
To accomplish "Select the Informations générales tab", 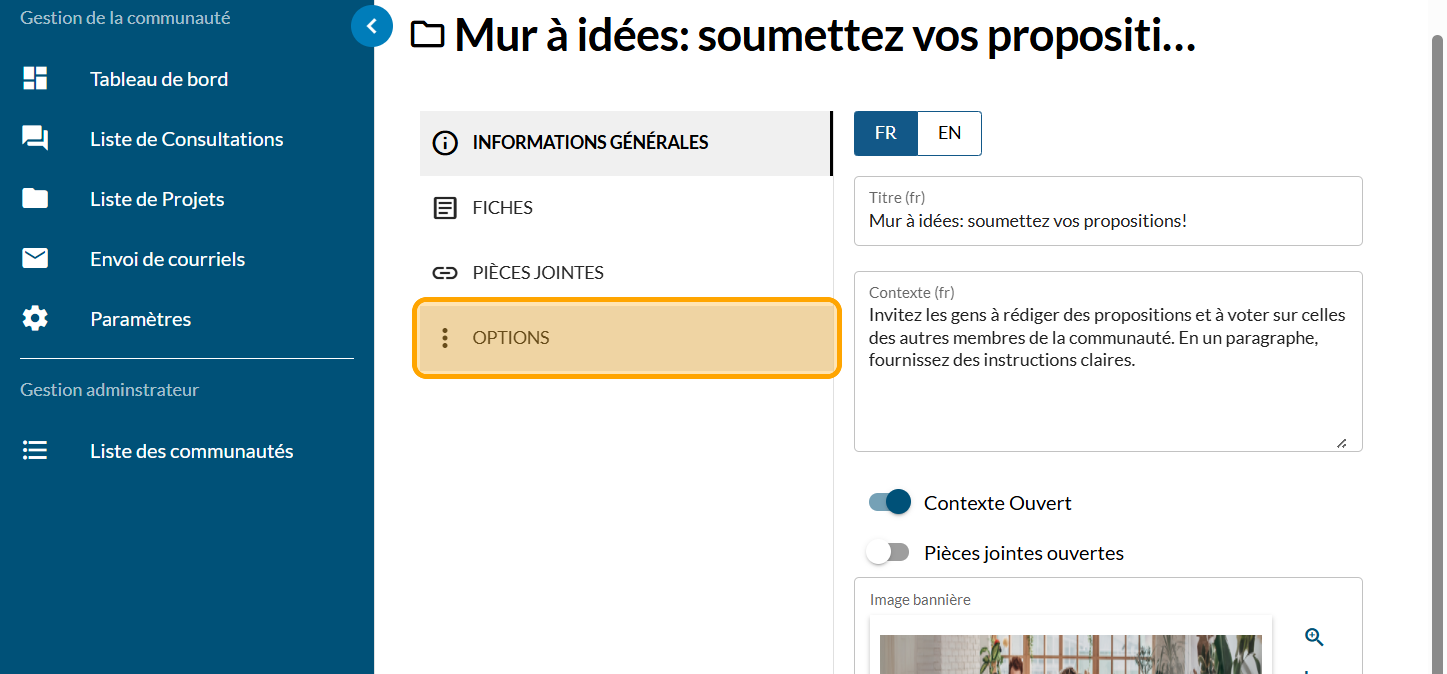I will (626, 143).
